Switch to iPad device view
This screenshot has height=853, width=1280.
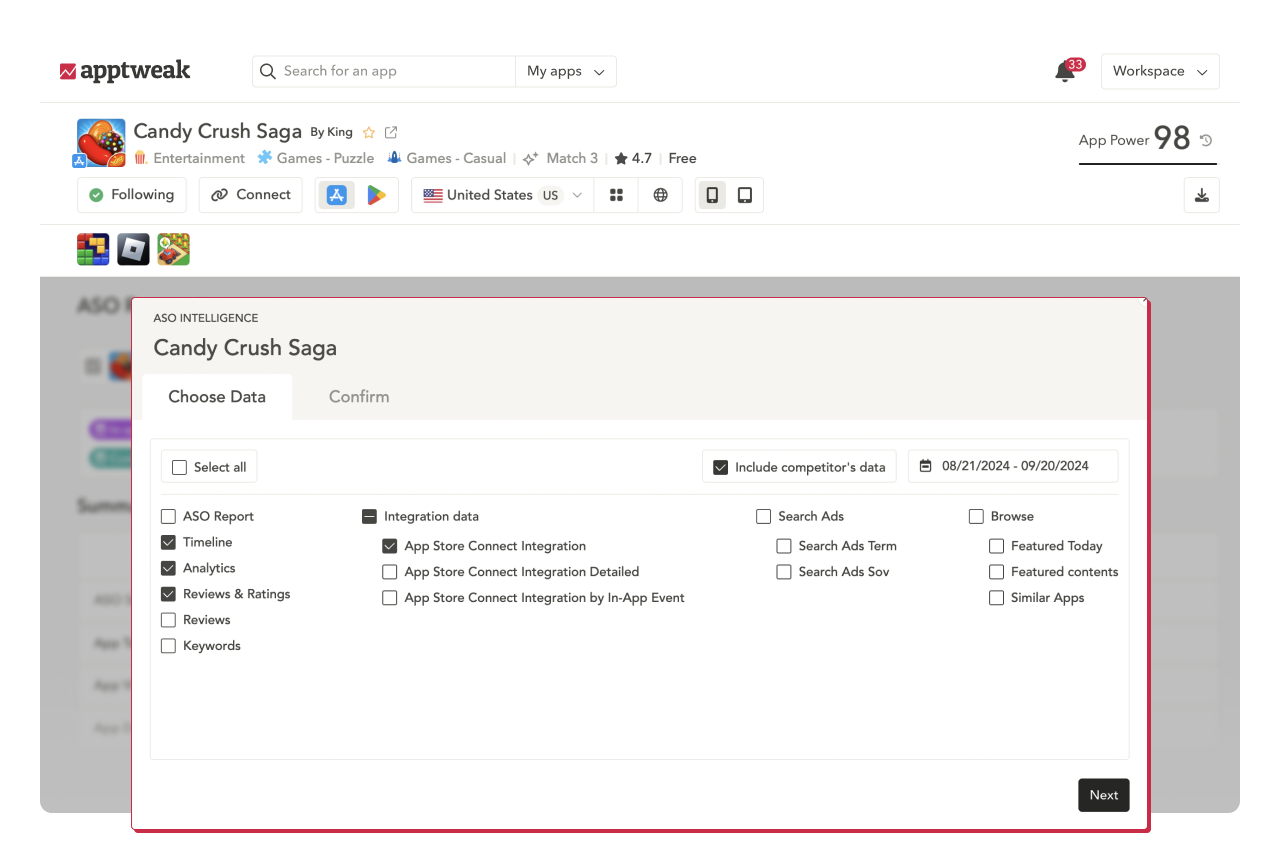745,195
